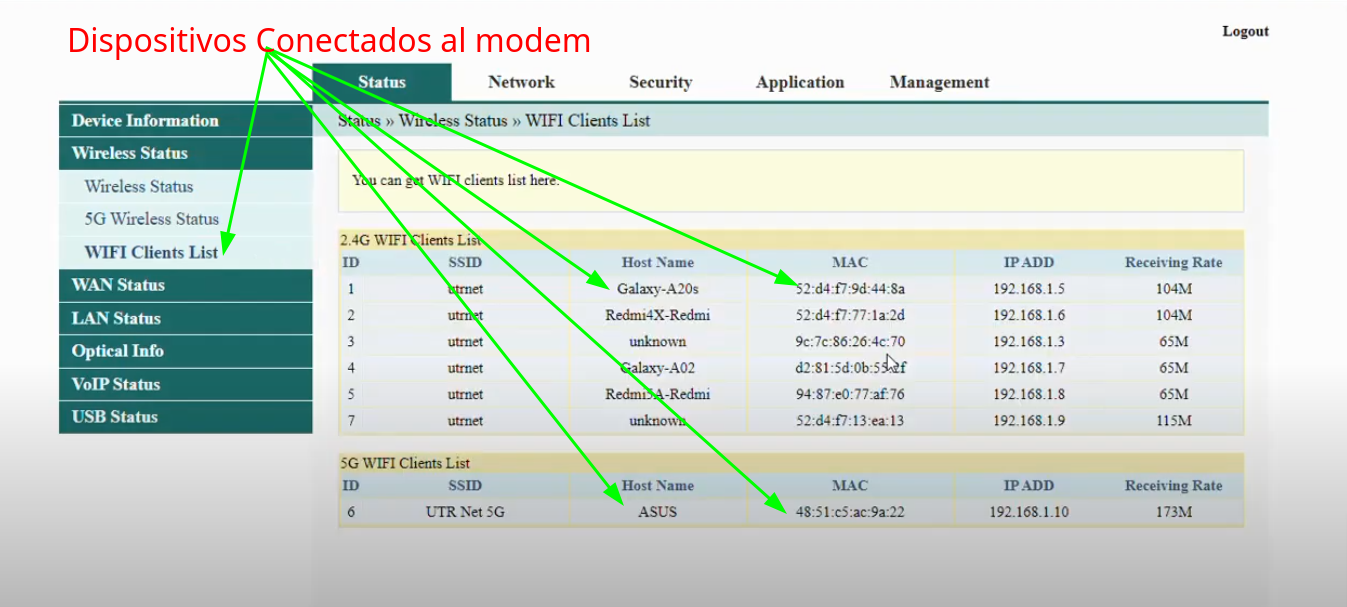Select the Management tab

939,82
